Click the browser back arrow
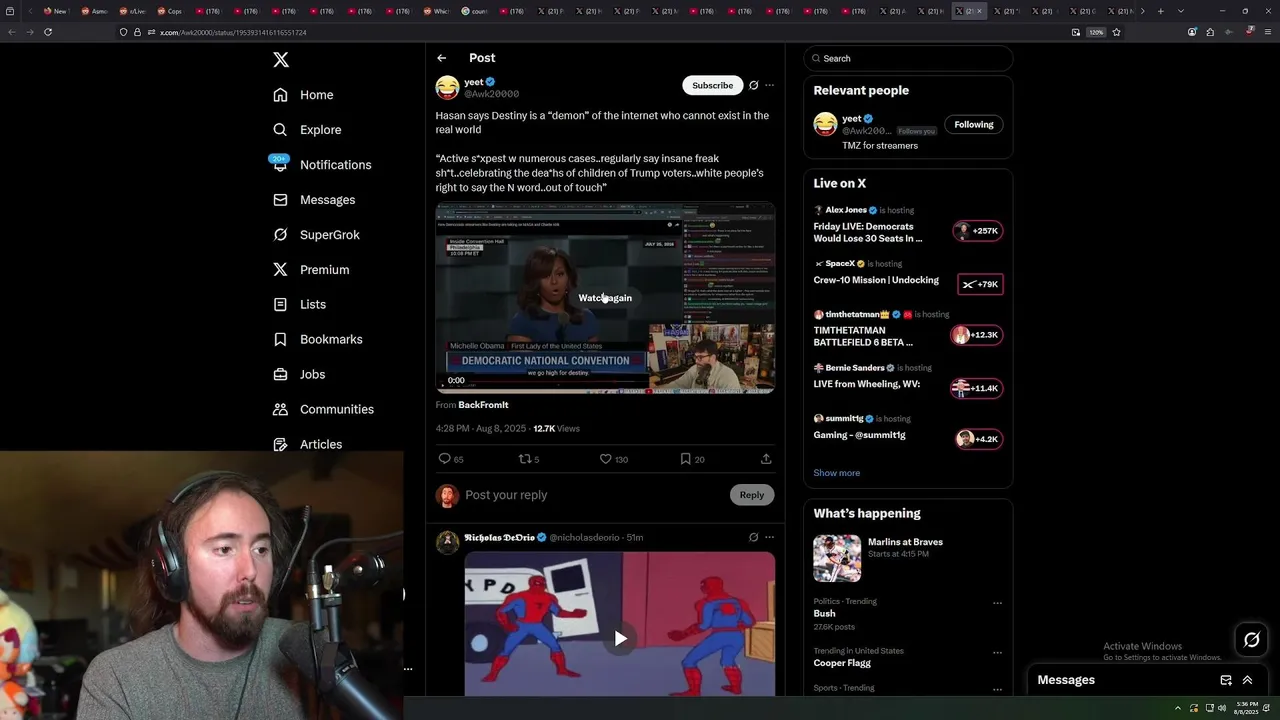This screenshot has width=1280, height=720. 11,32
